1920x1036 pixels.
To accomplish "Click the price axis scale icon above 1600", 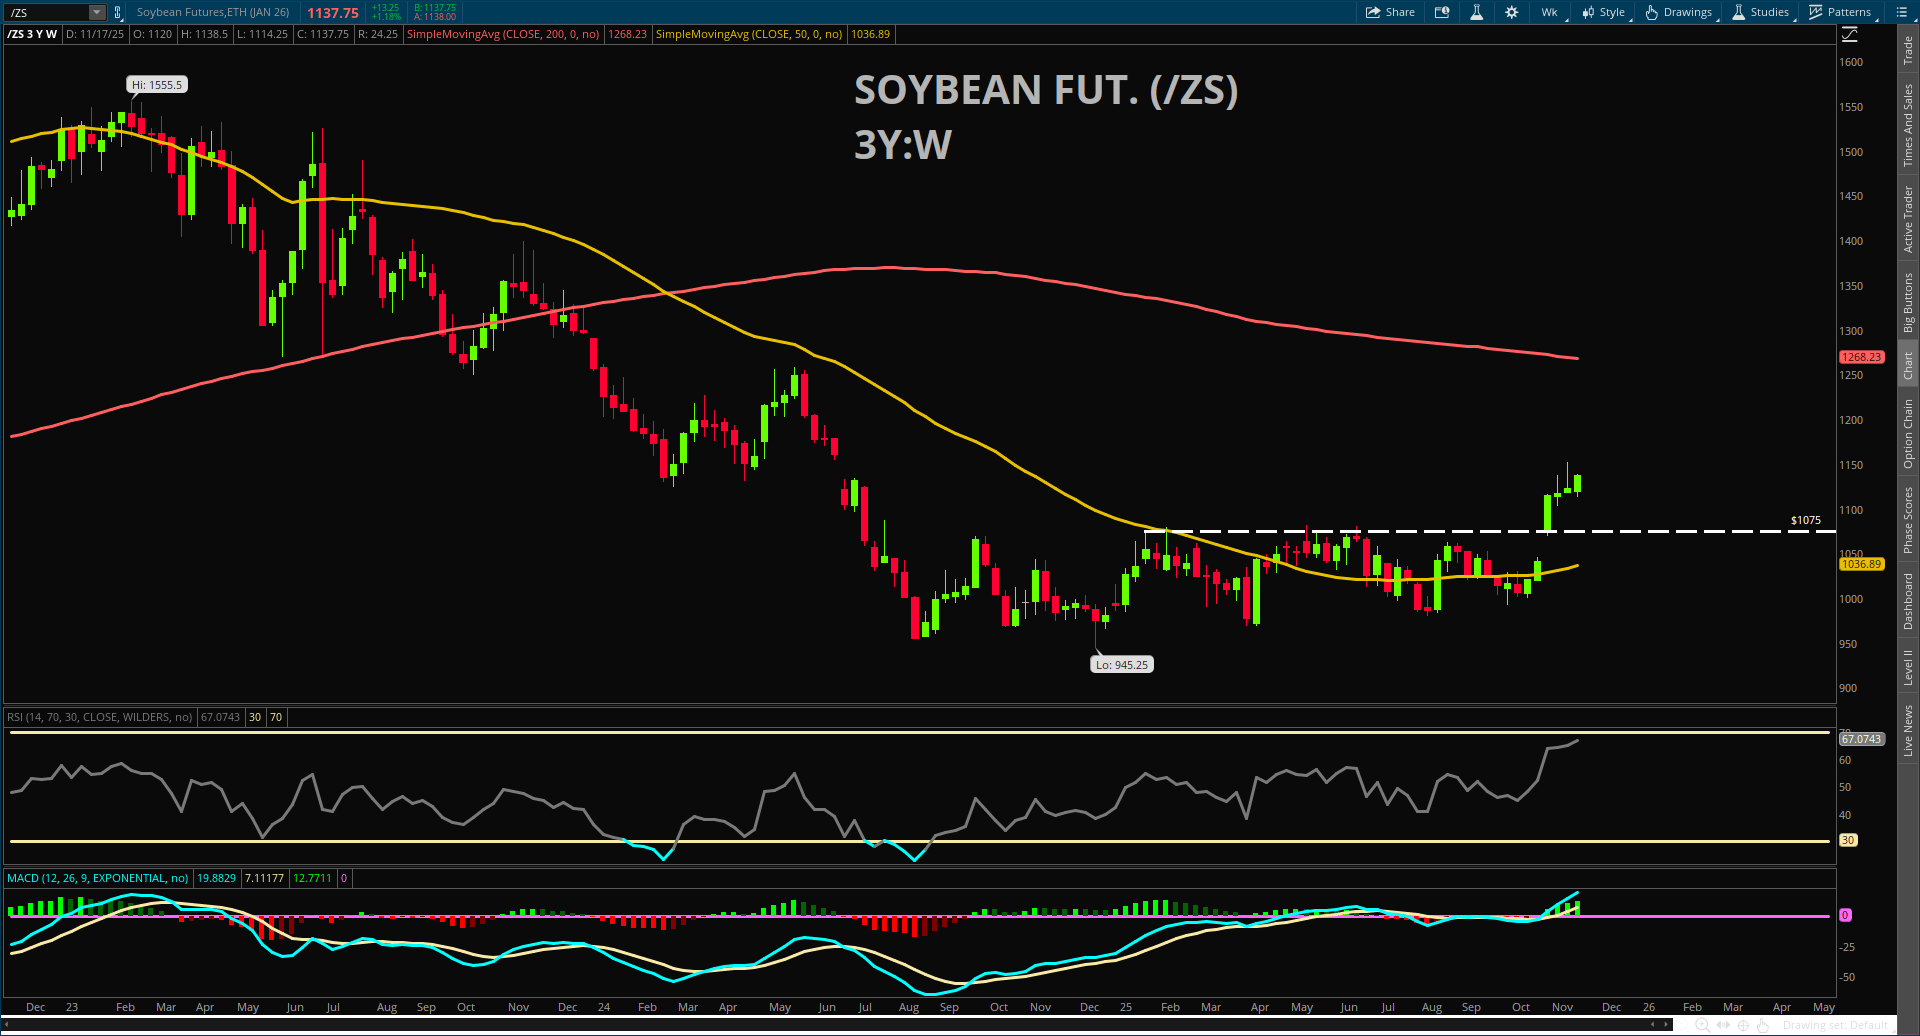I will pos(1849,35).
